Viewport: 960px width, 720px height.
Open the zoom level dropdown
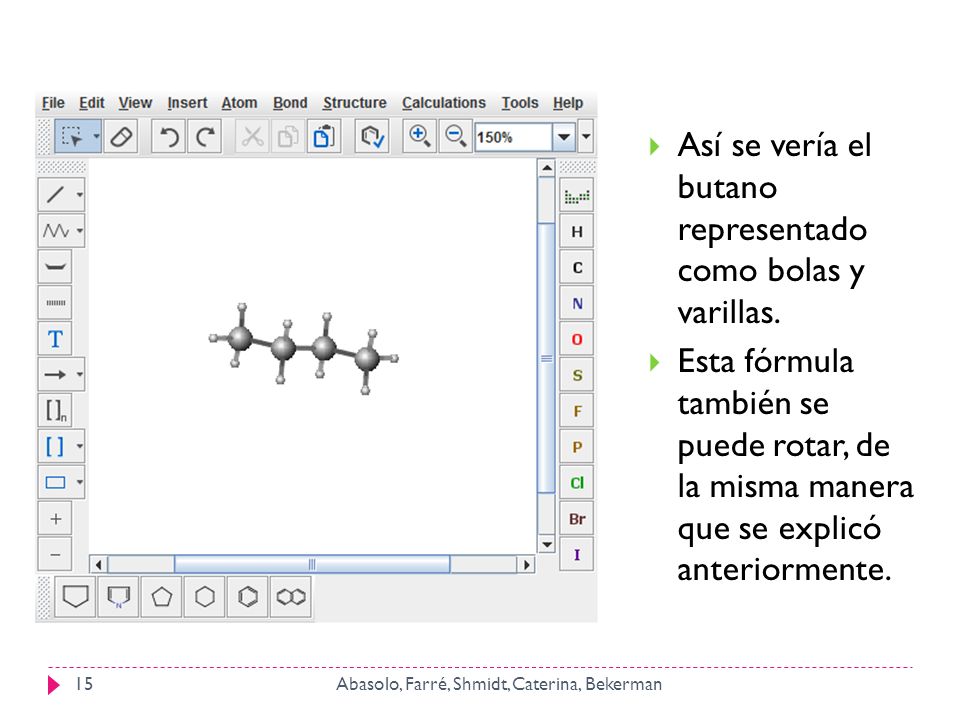tap(564, 137)
